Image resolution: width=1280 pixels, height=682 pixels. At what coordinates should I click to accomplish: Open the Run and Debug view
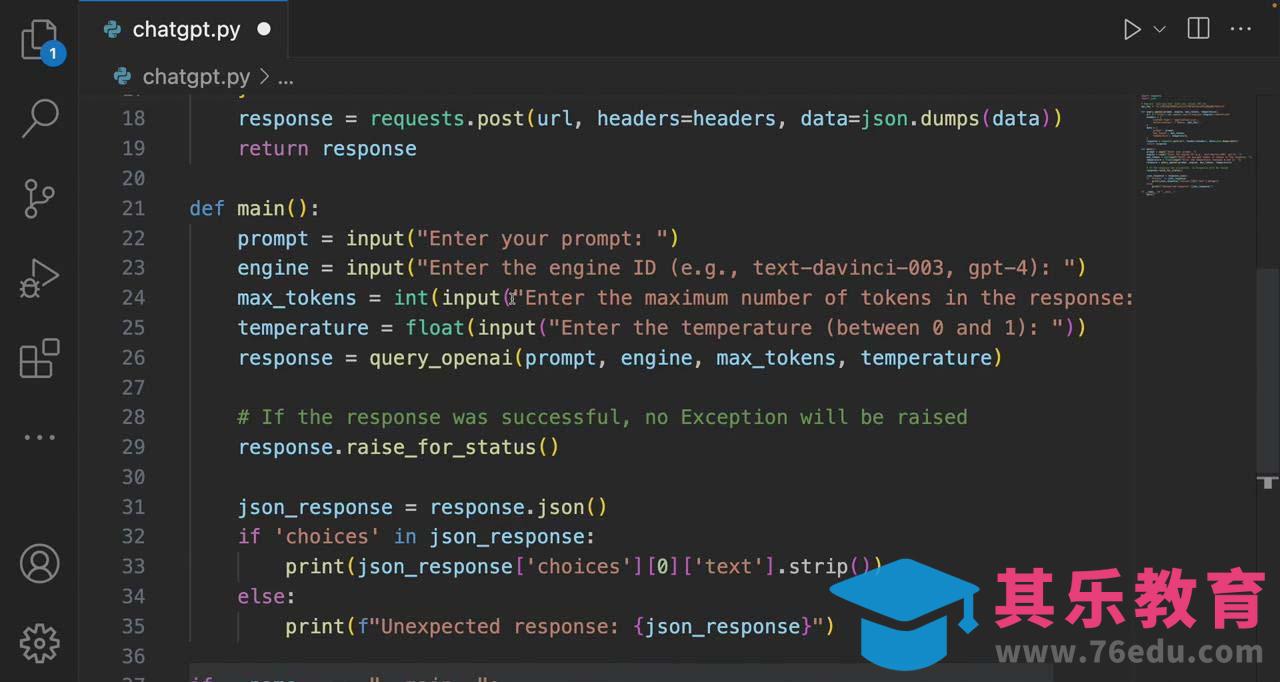click(x=40, y=279)
